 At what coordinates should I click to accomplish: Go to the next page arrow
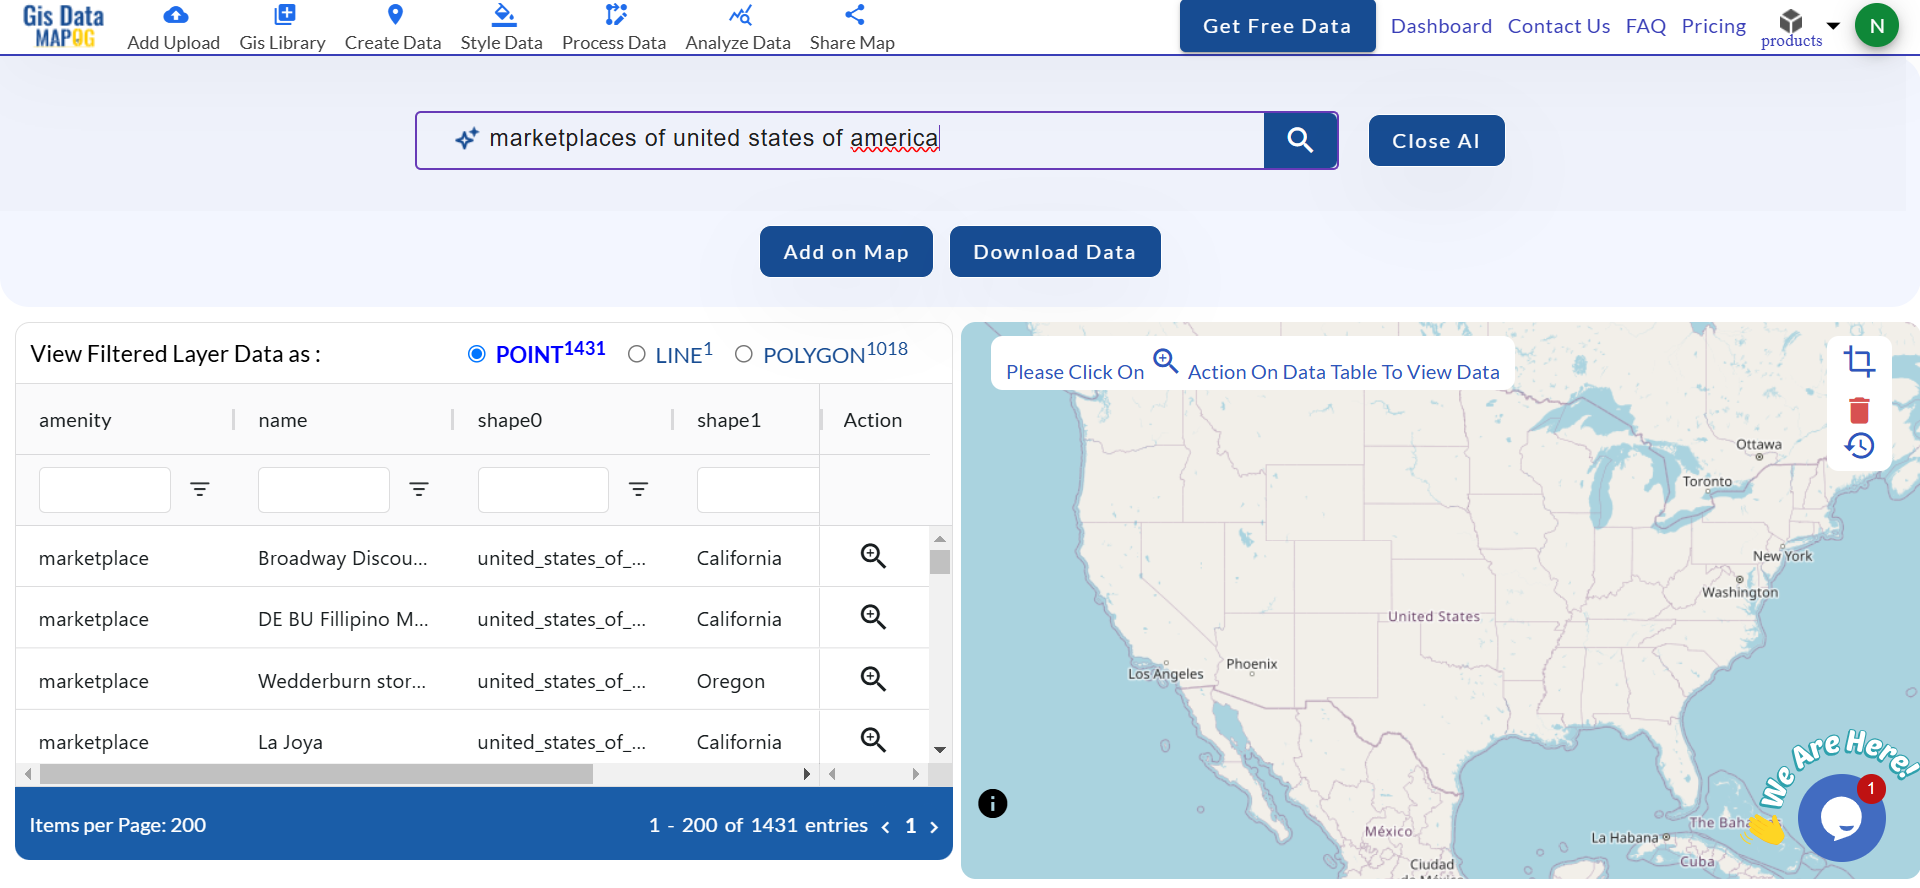click(934, 827)
